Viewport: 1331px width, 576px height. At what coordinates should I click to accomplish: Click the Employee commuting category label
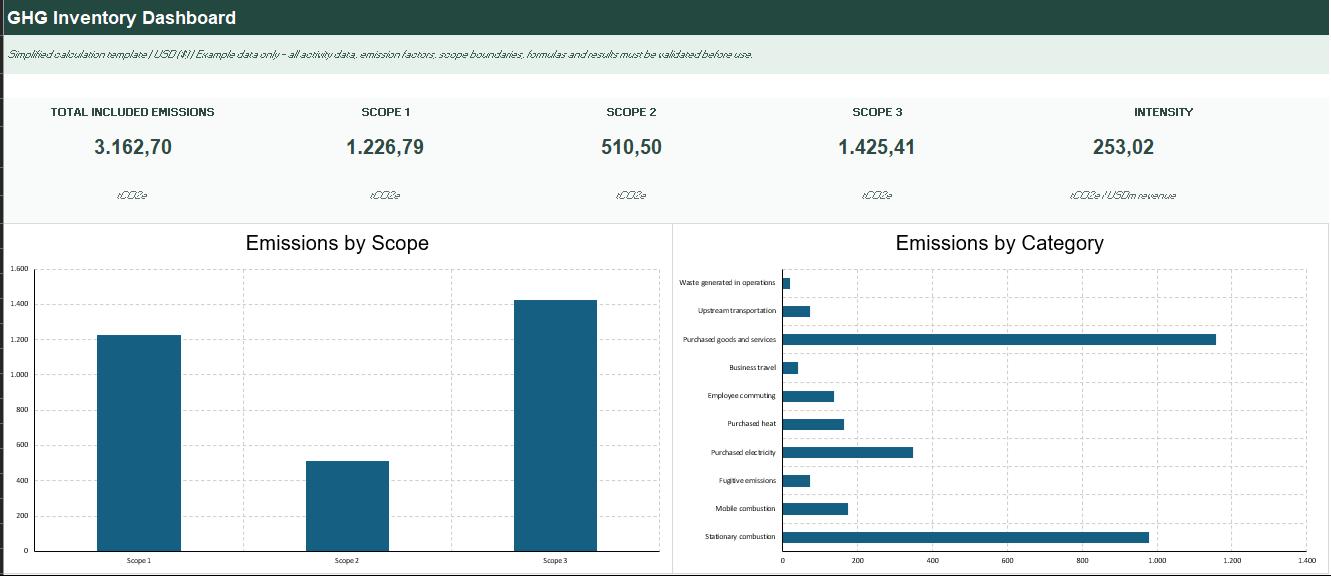741,396
